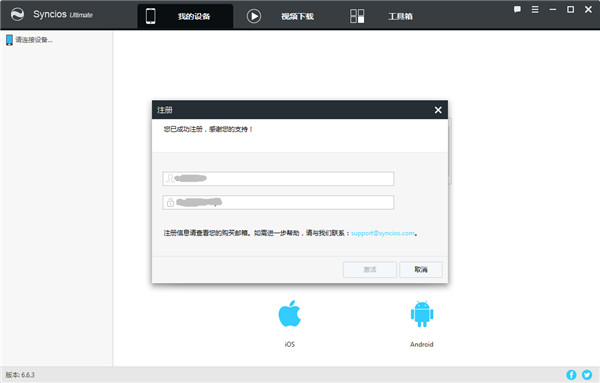
Task: Click the registration code input field
Action: pyautogui.click(x=278, y=202)
